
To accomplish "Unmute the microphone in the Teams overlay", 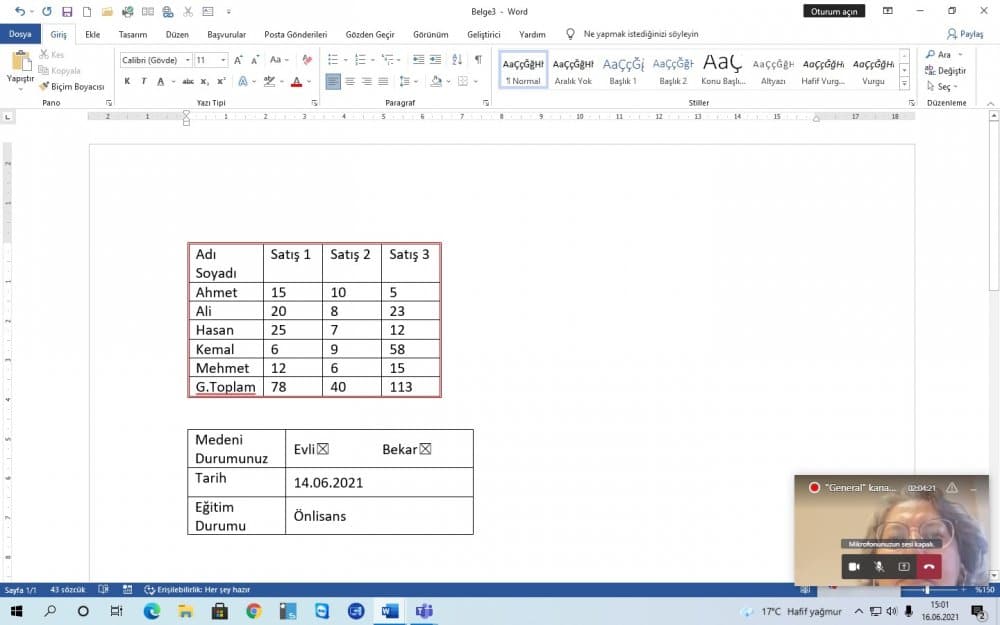I will coord(879,566).
